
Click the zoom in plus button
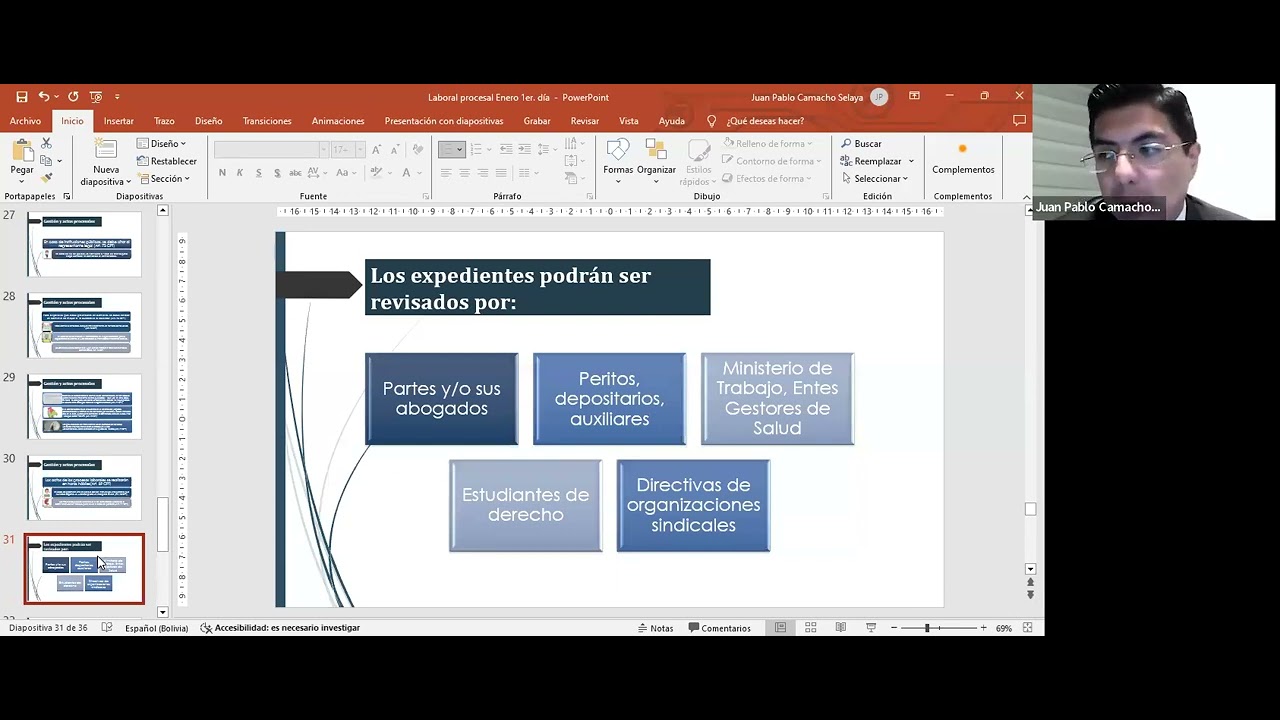[983, 628]
